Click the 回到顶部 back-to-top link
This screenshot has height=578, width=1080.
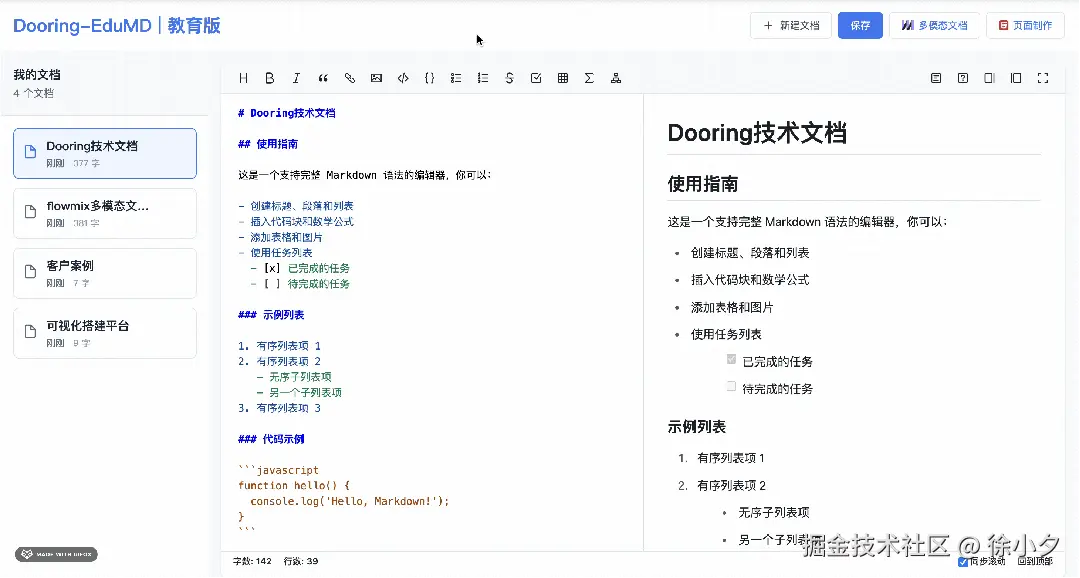pos(1035,562)
